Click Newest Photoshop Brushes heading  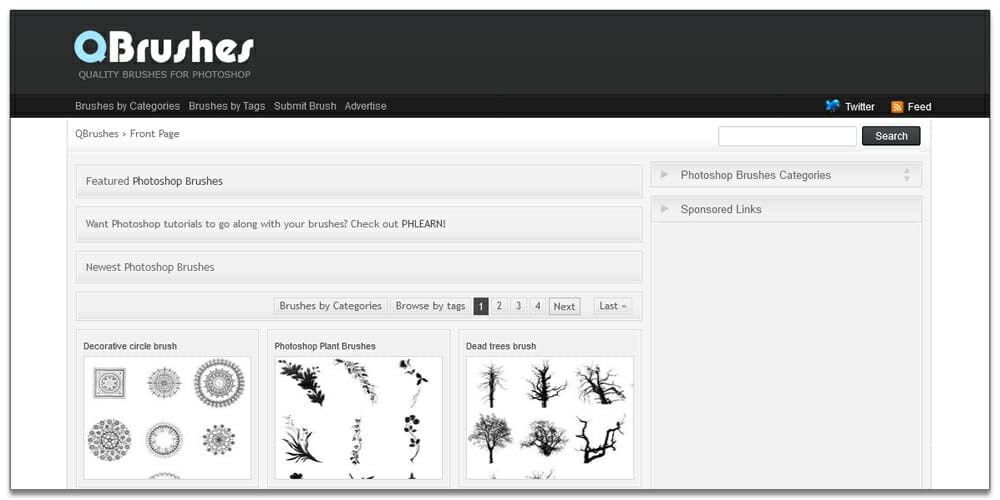click(x=150, y=267)
